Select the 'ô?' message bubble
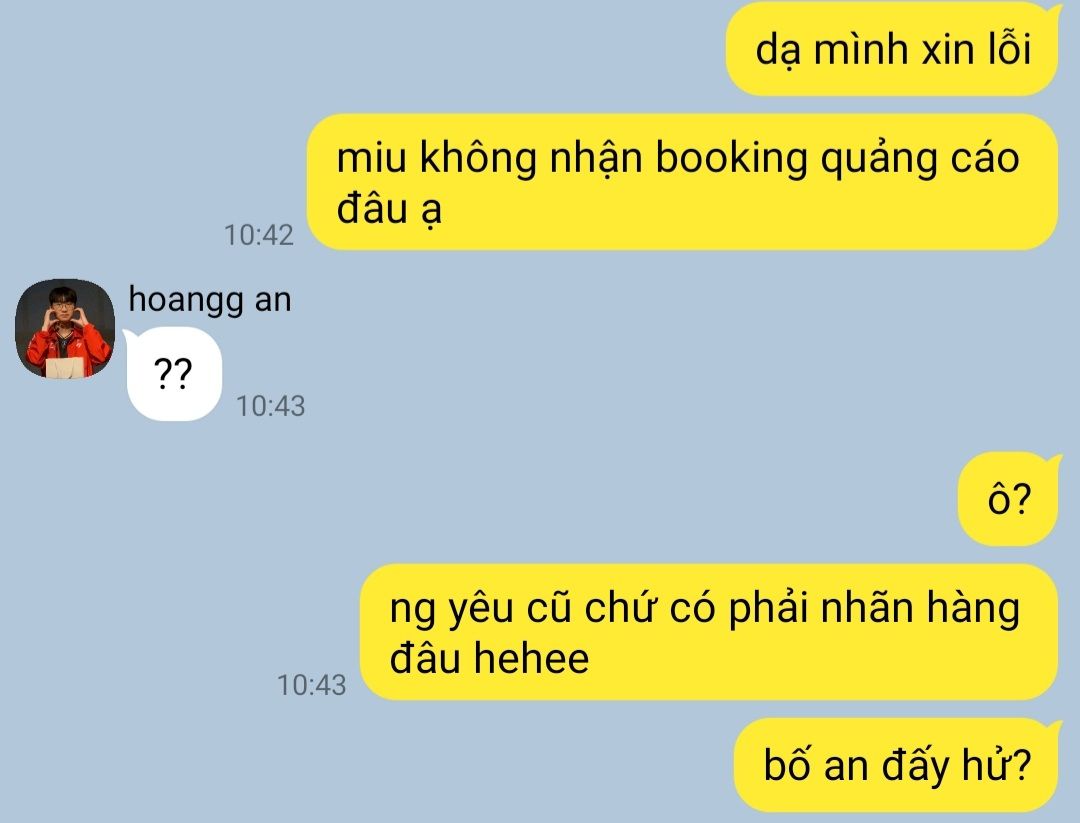 point(1009,499)
